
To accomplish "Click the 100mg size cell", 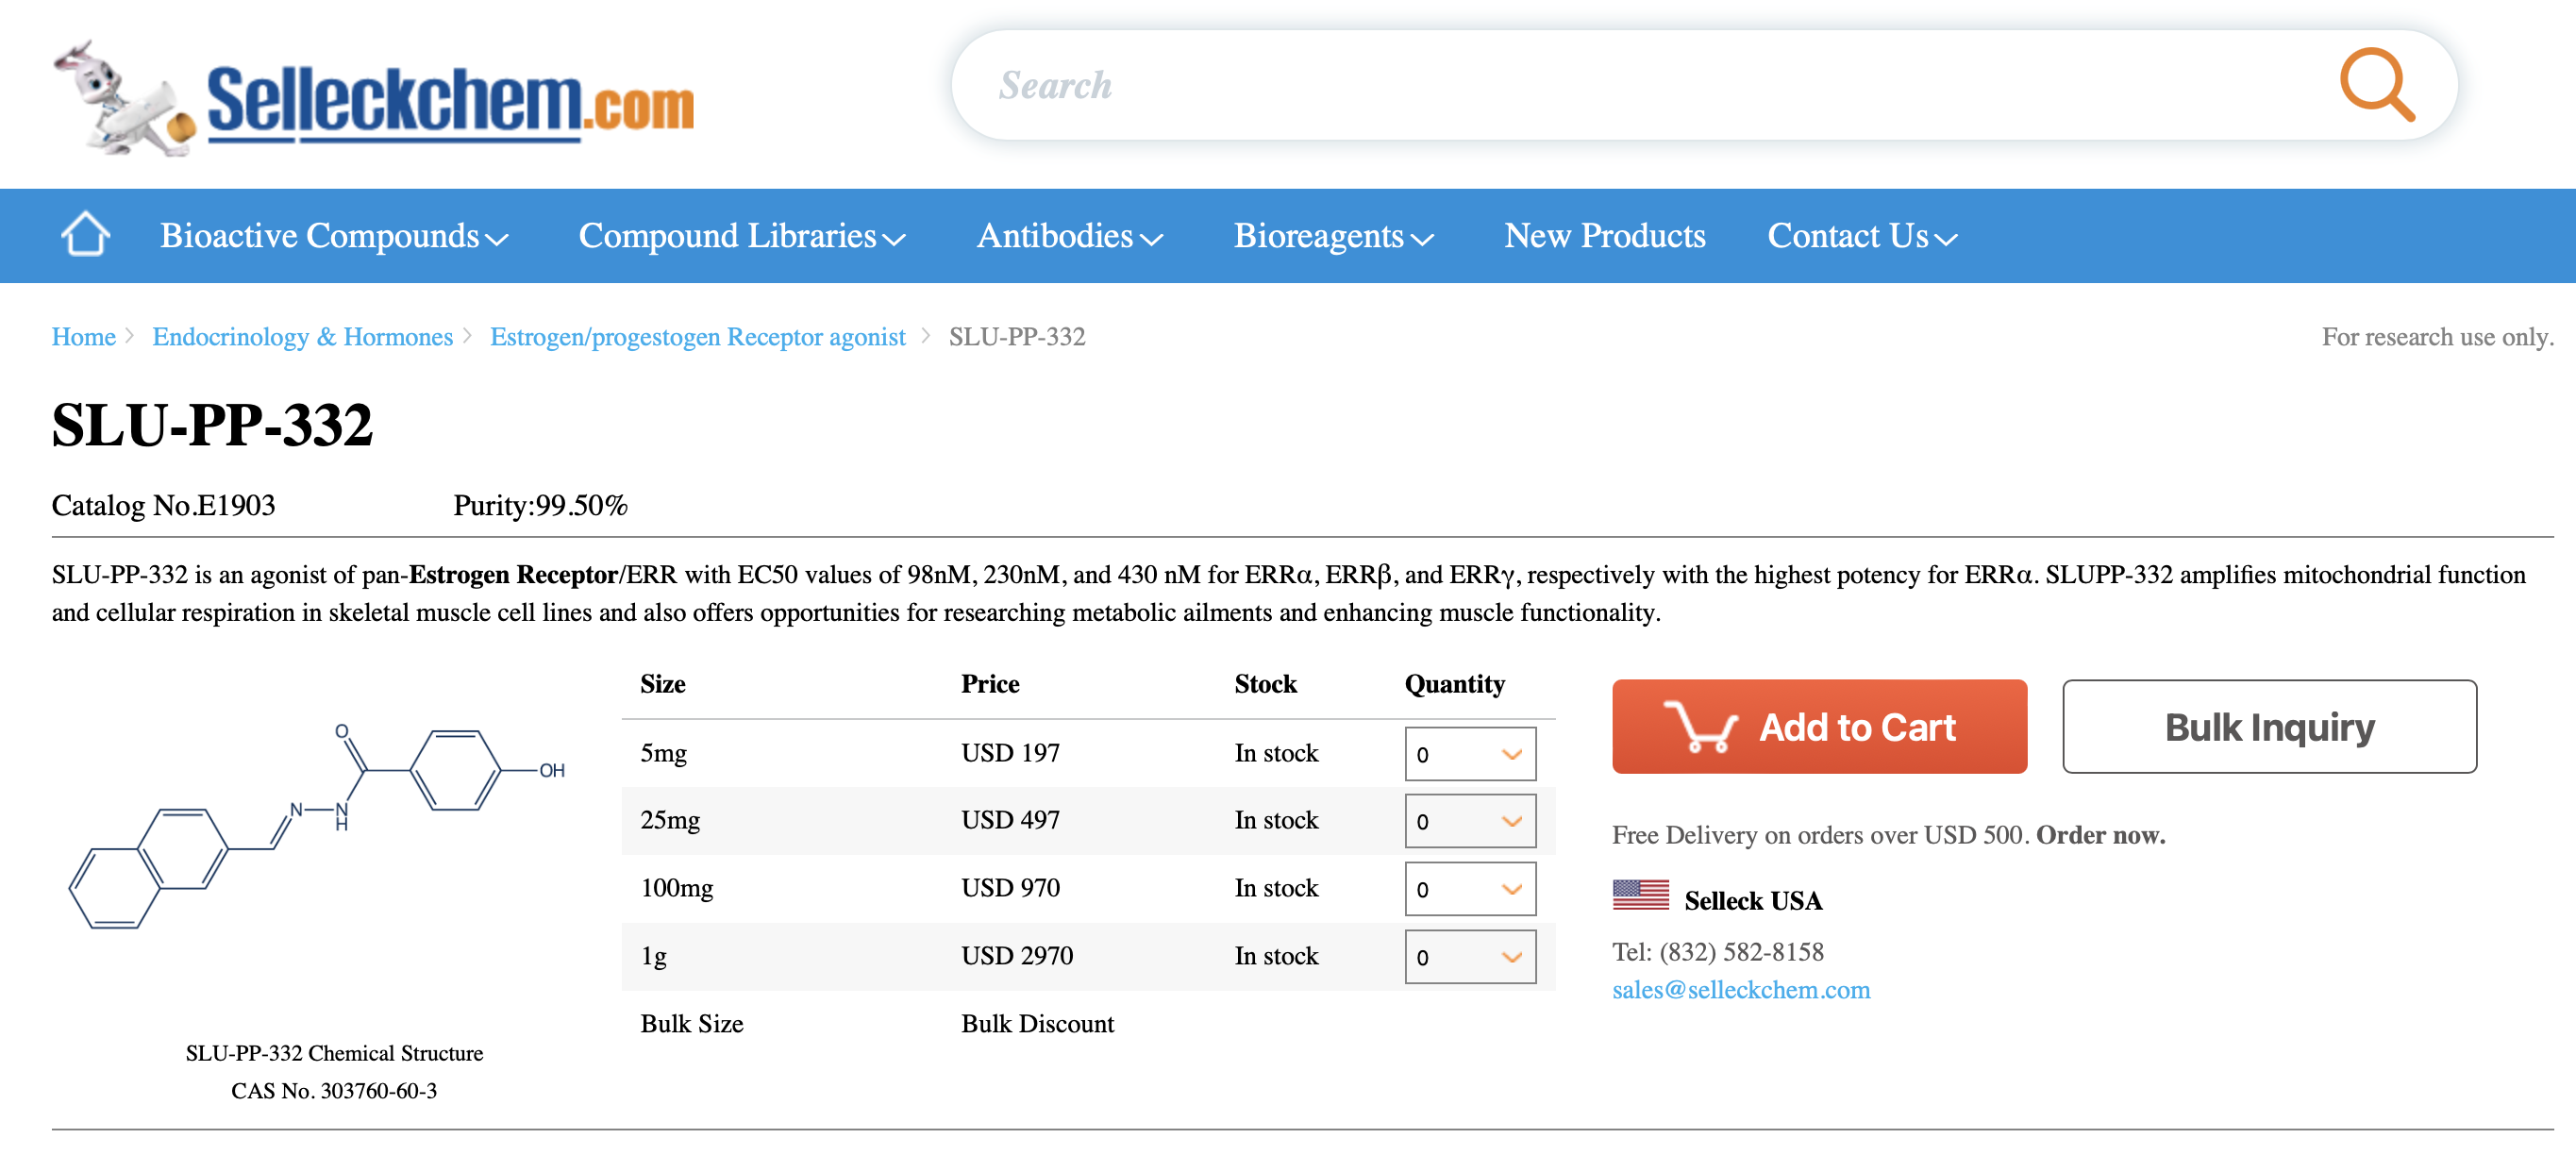I will click(x=677, y=887).
